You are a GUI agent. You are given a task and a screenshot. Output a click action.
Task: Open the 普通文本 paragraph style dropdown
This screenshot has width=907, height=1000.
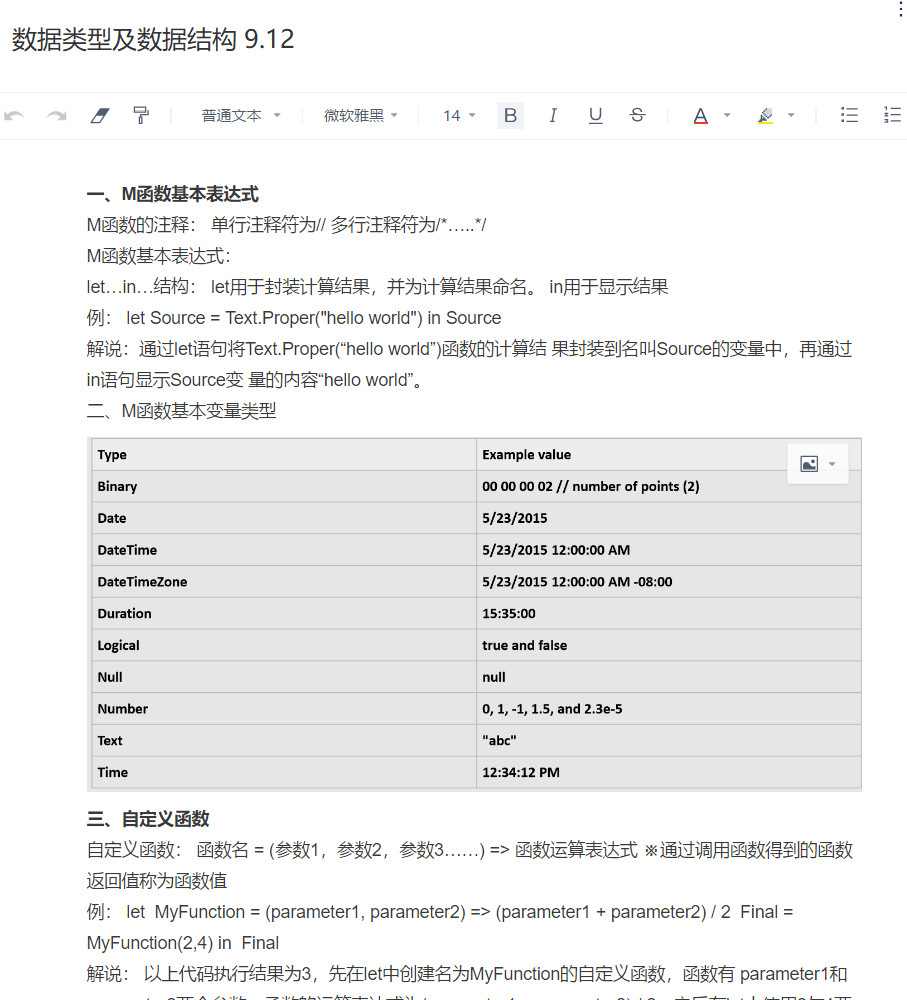tap(240, 115)
